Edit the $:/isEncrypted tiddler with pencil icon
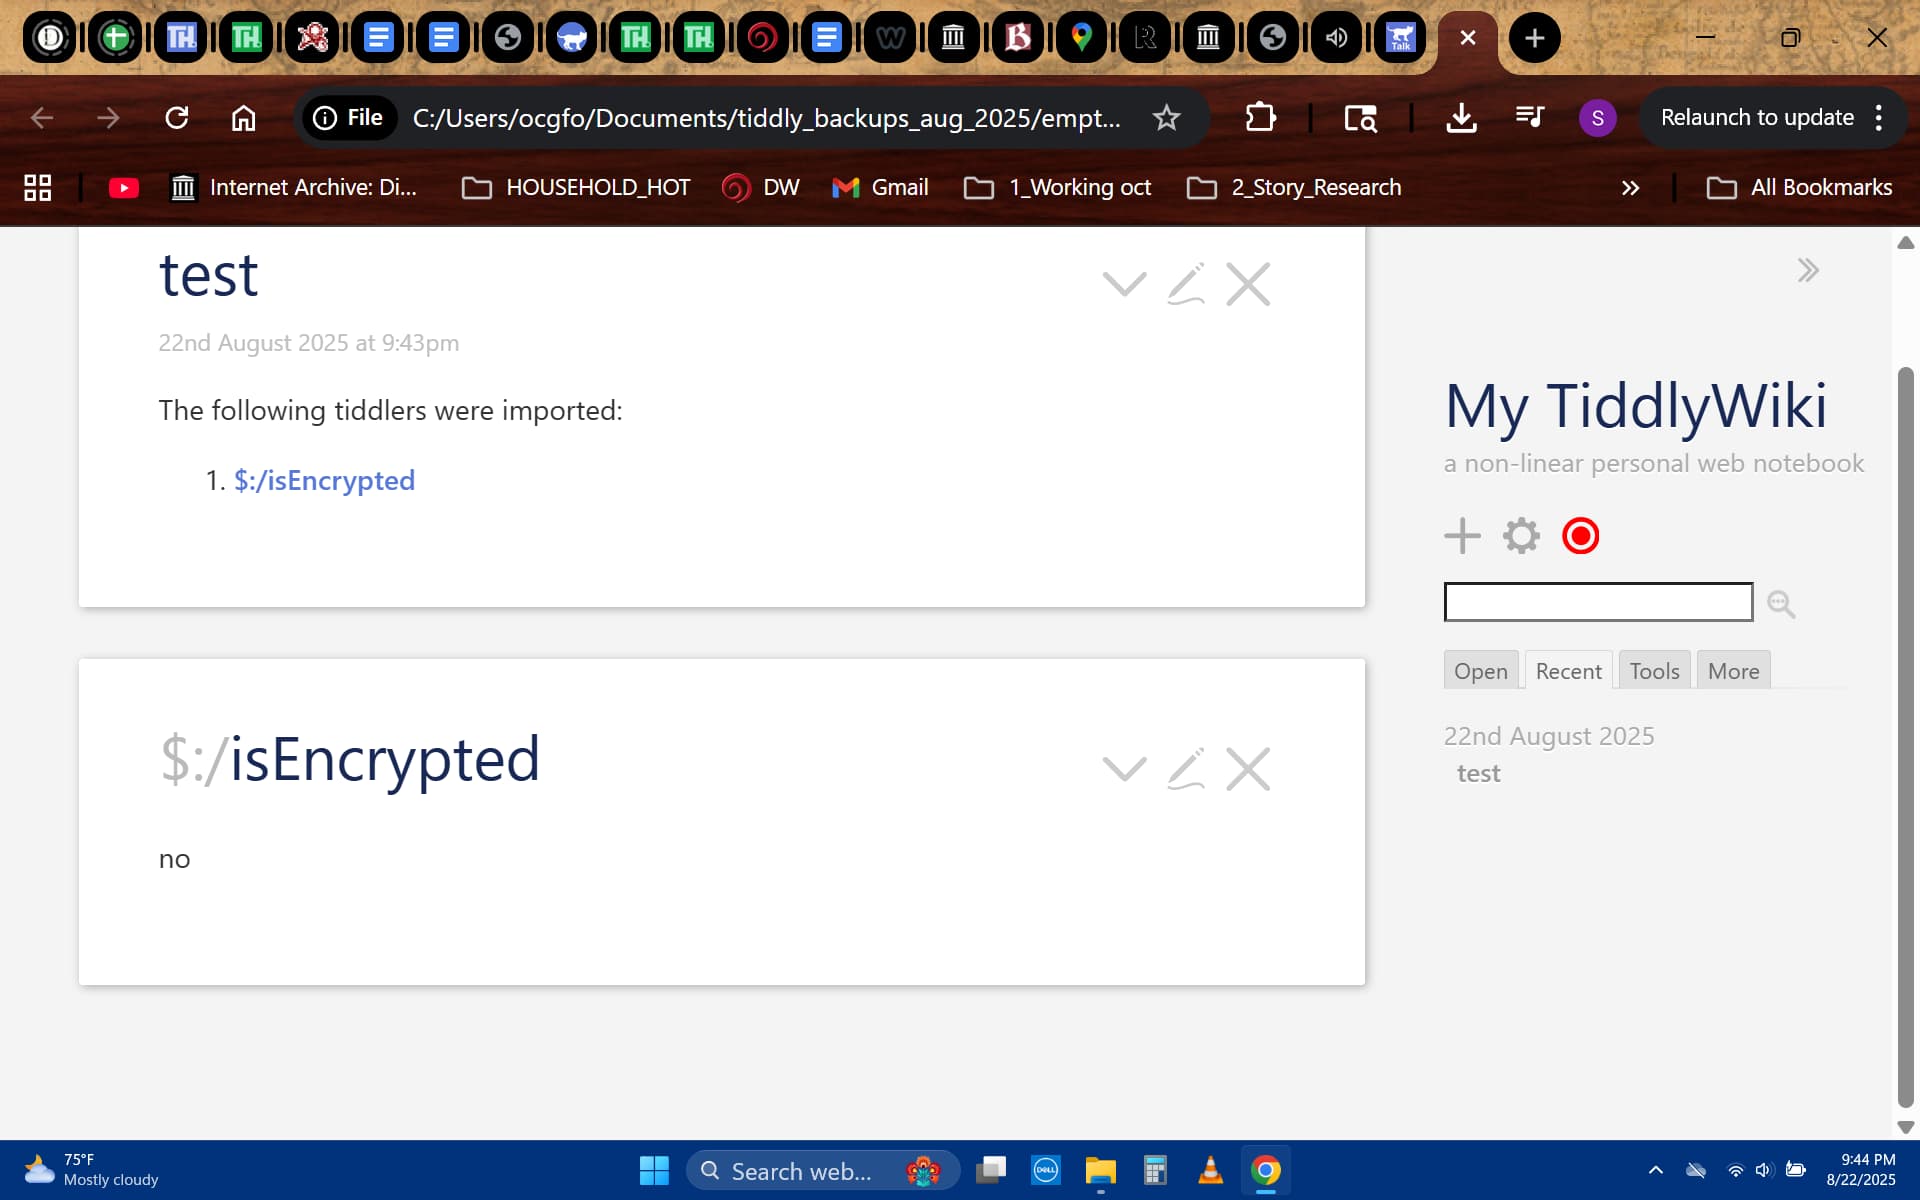 coord(1186,769)
